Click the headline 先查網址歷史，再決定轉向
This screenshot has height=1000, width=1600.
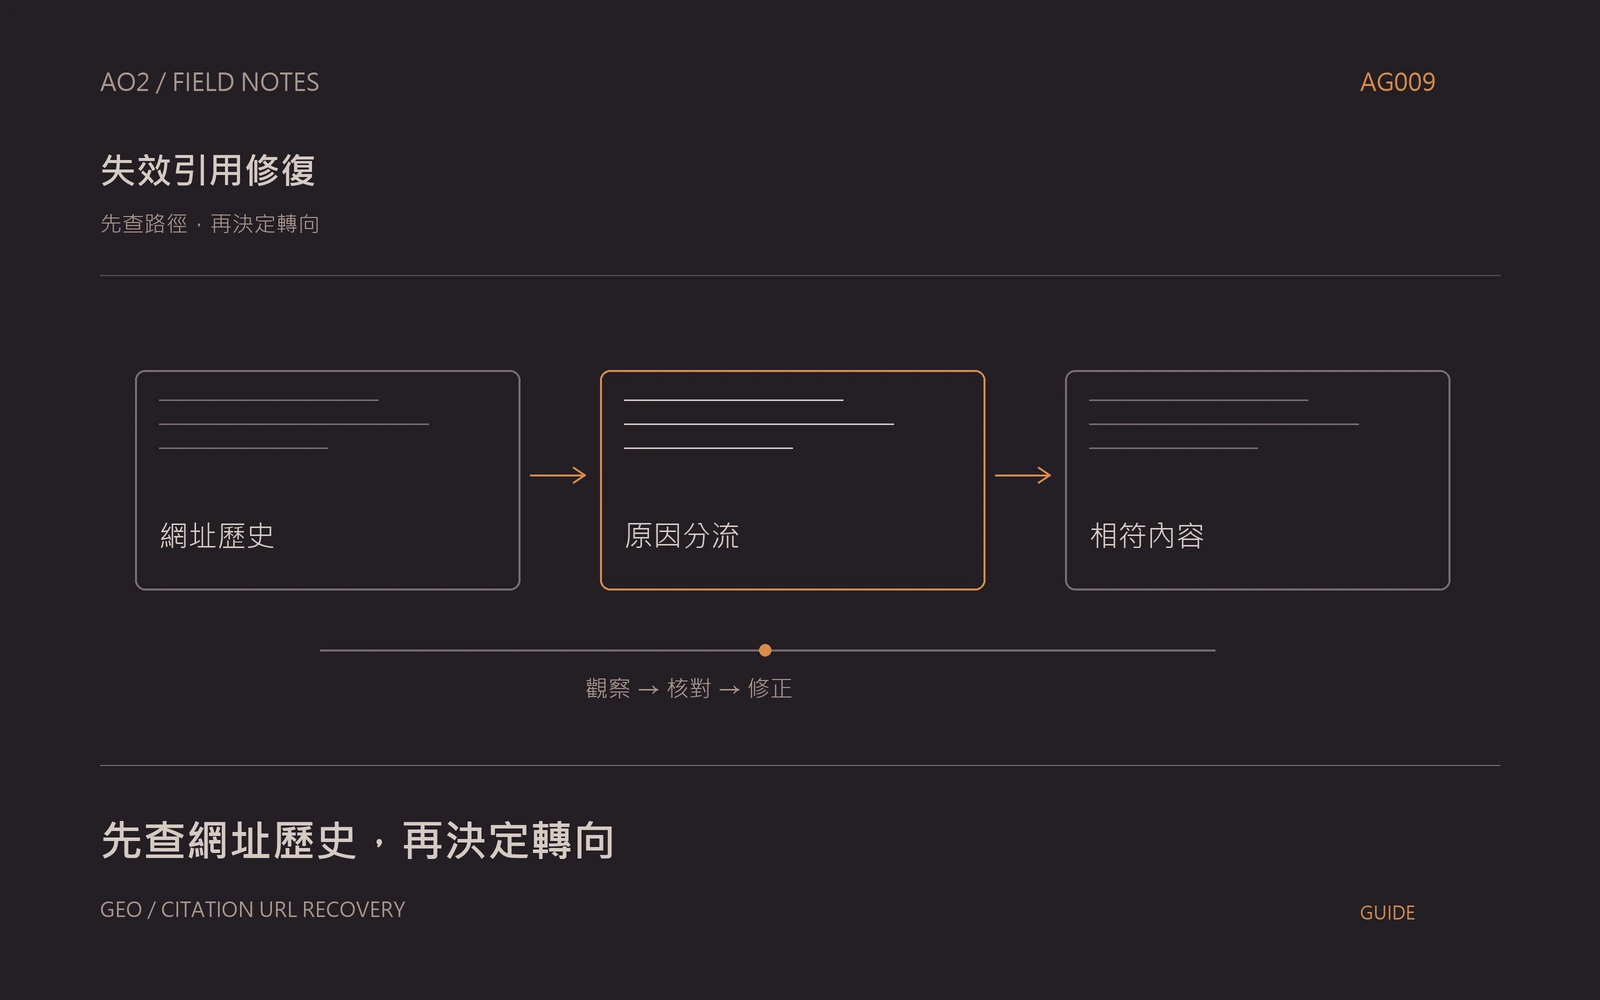point(358,840)
